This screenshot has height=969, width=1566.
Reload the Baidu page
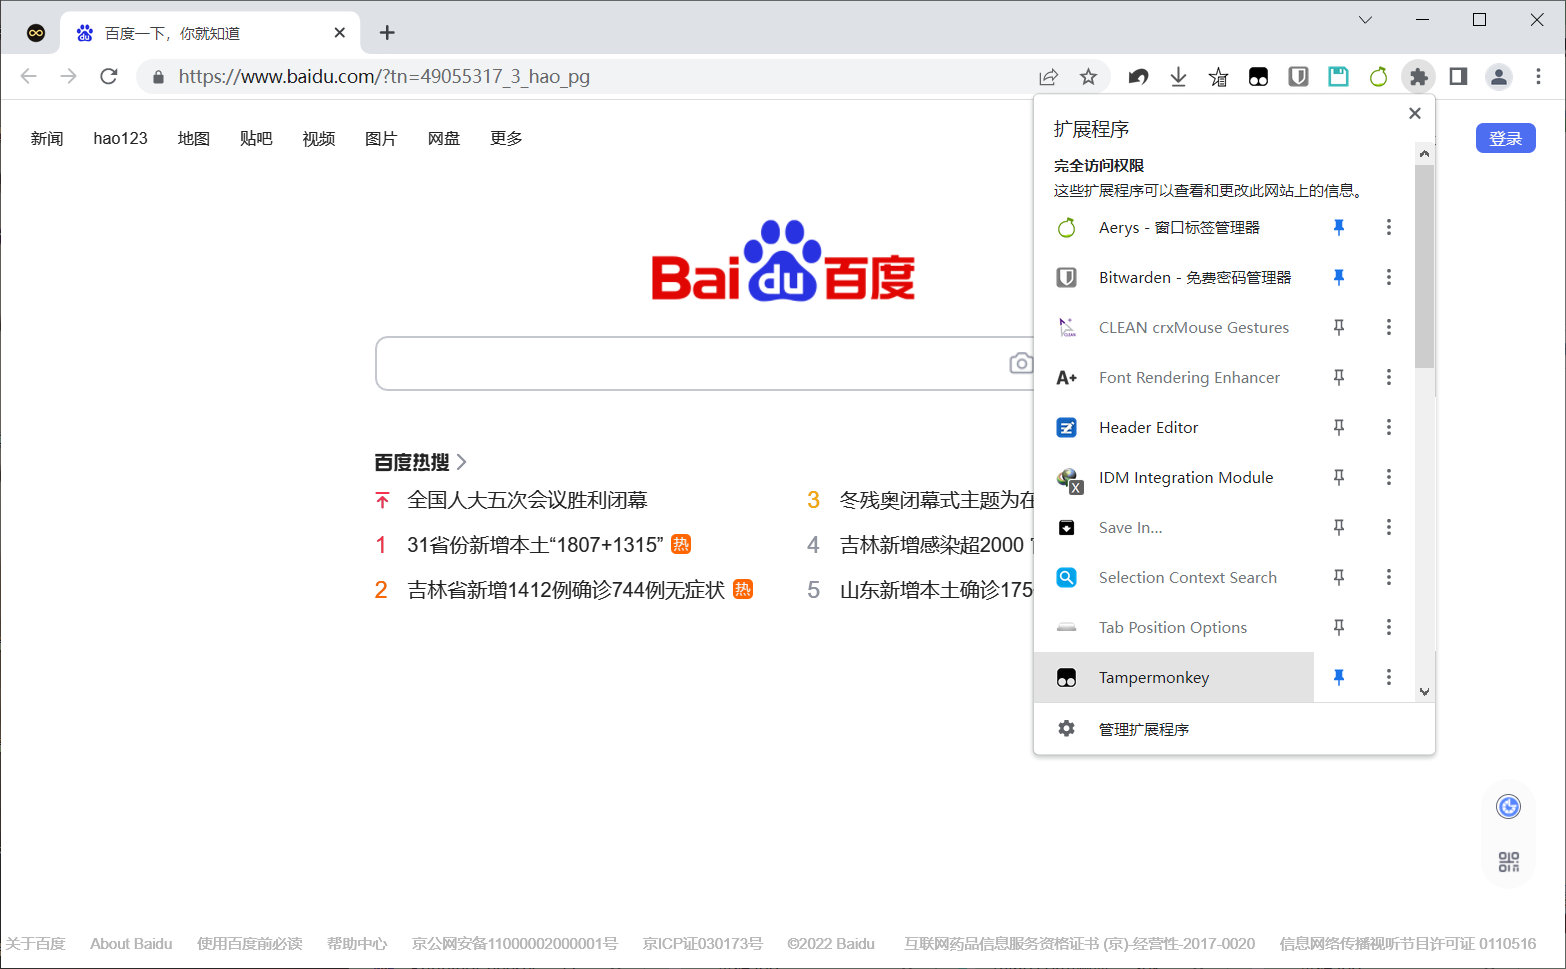(x=109, y=77)
